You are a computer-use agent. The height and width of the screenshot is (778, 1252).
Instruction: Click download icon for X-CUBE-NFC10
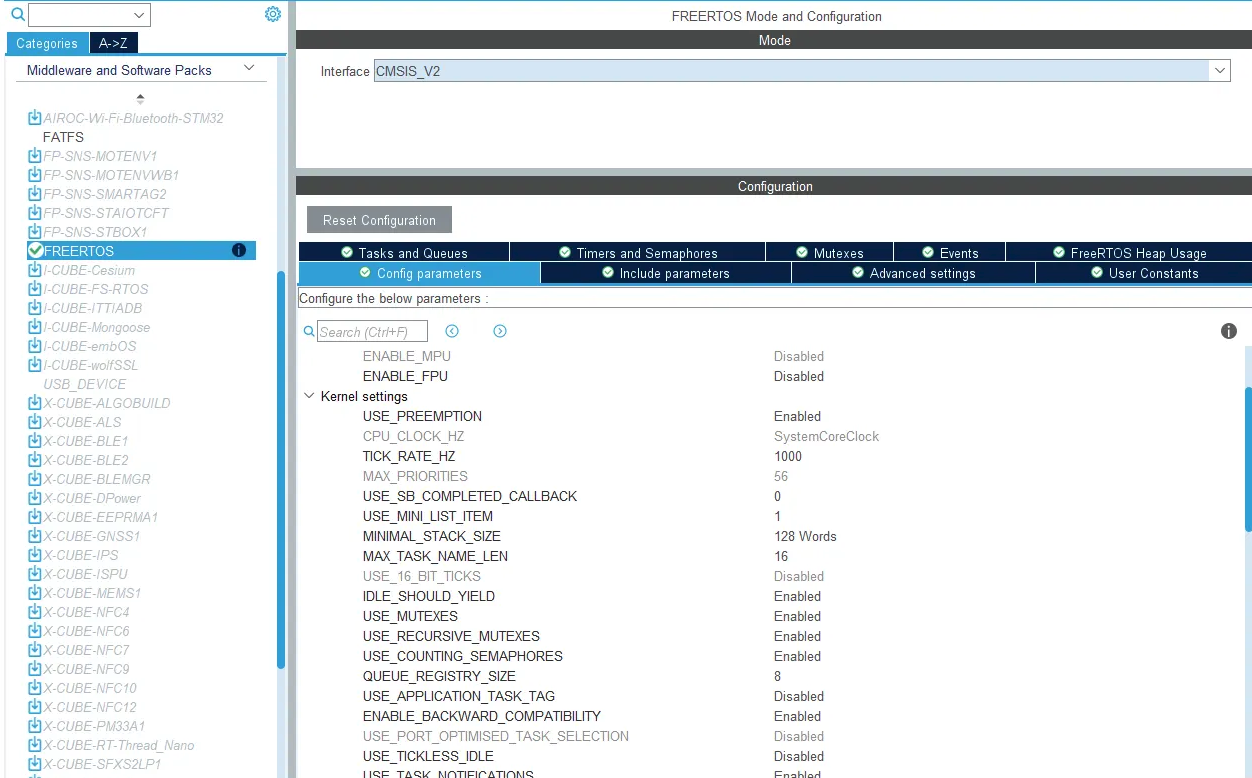click(x=35, y=687)
